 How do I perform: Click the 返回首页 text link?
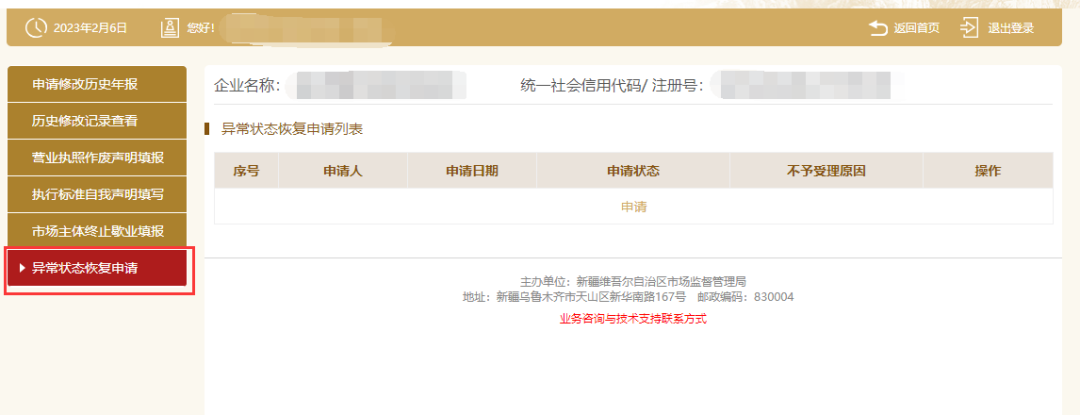click(x=917, y=28)
